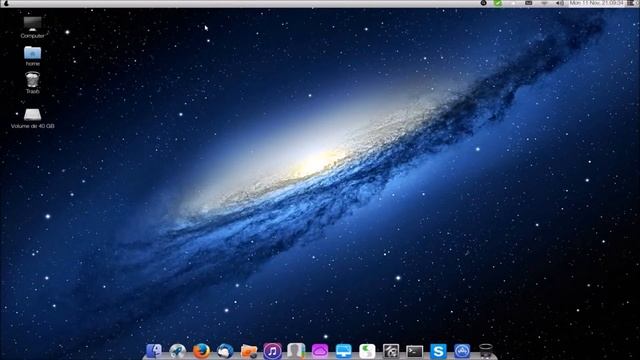Image resolution: width=640 pixels, height=360 pixels.
Task: Launch Finder from the dock
Action: point(154,351)
